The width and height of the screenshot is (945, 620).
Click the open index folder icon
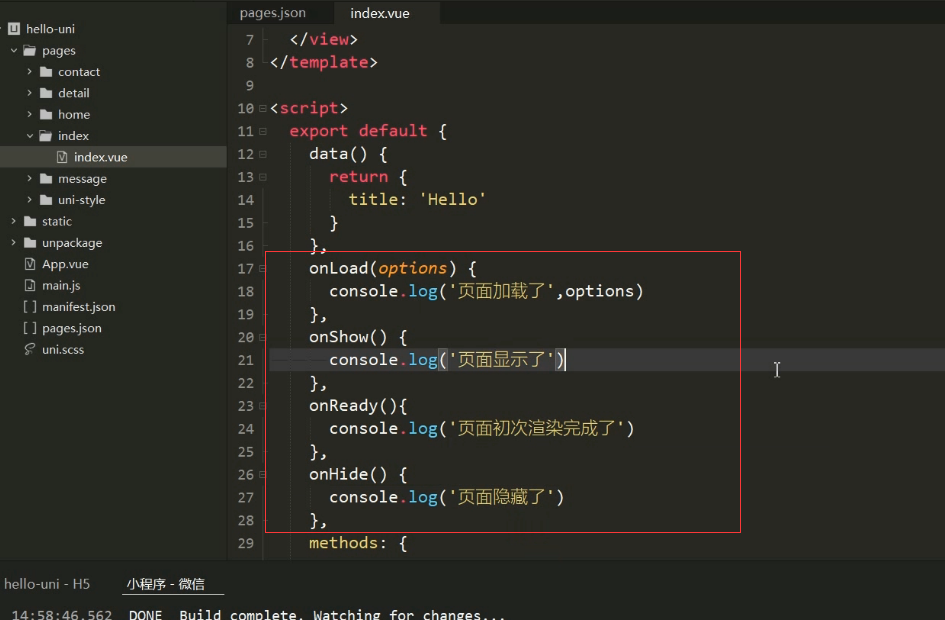(x=46, y=136)
